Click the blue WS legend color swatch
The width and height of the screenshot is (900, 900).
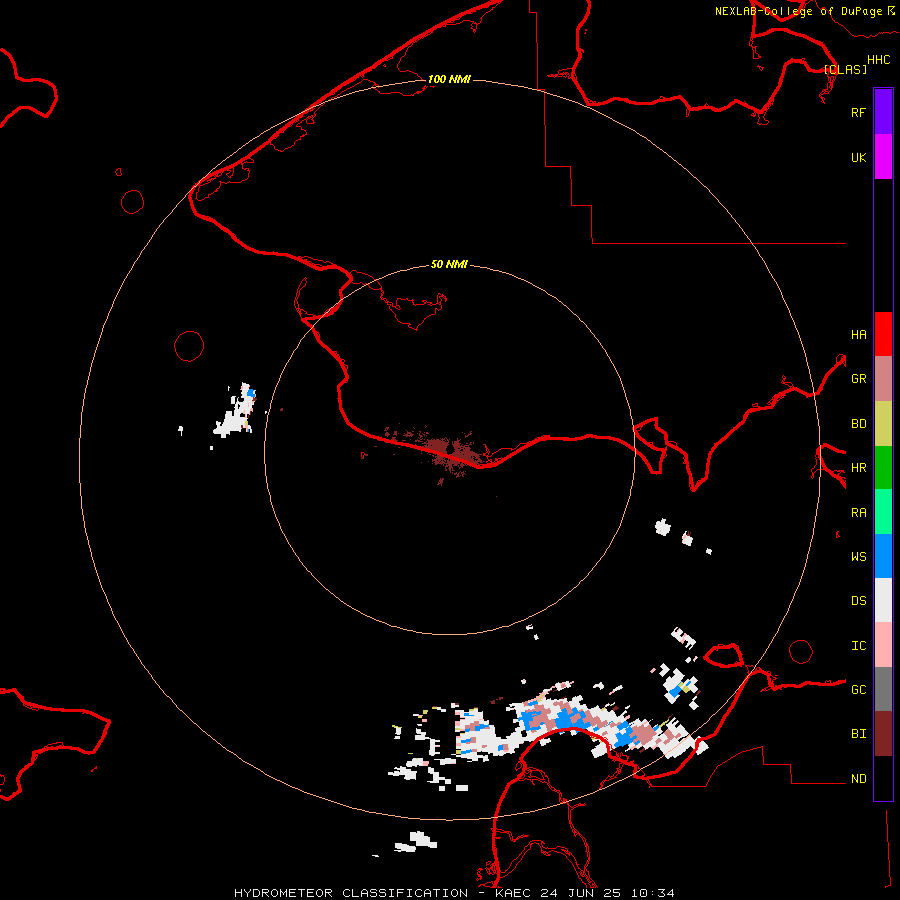tap(883, 556)
